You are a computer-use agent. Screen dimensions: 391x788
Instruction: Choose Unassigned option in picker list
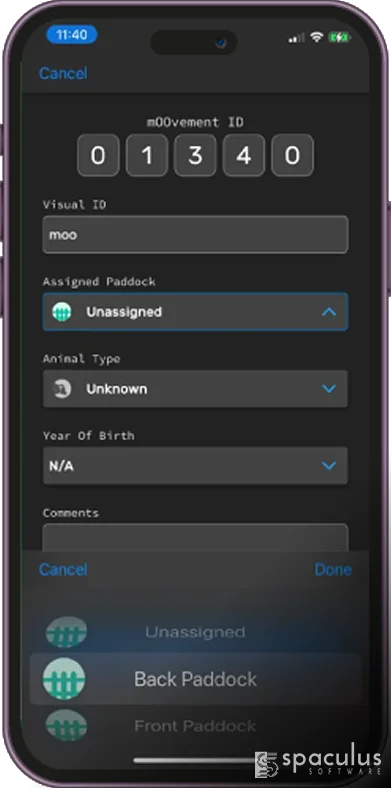coord(195,632)
